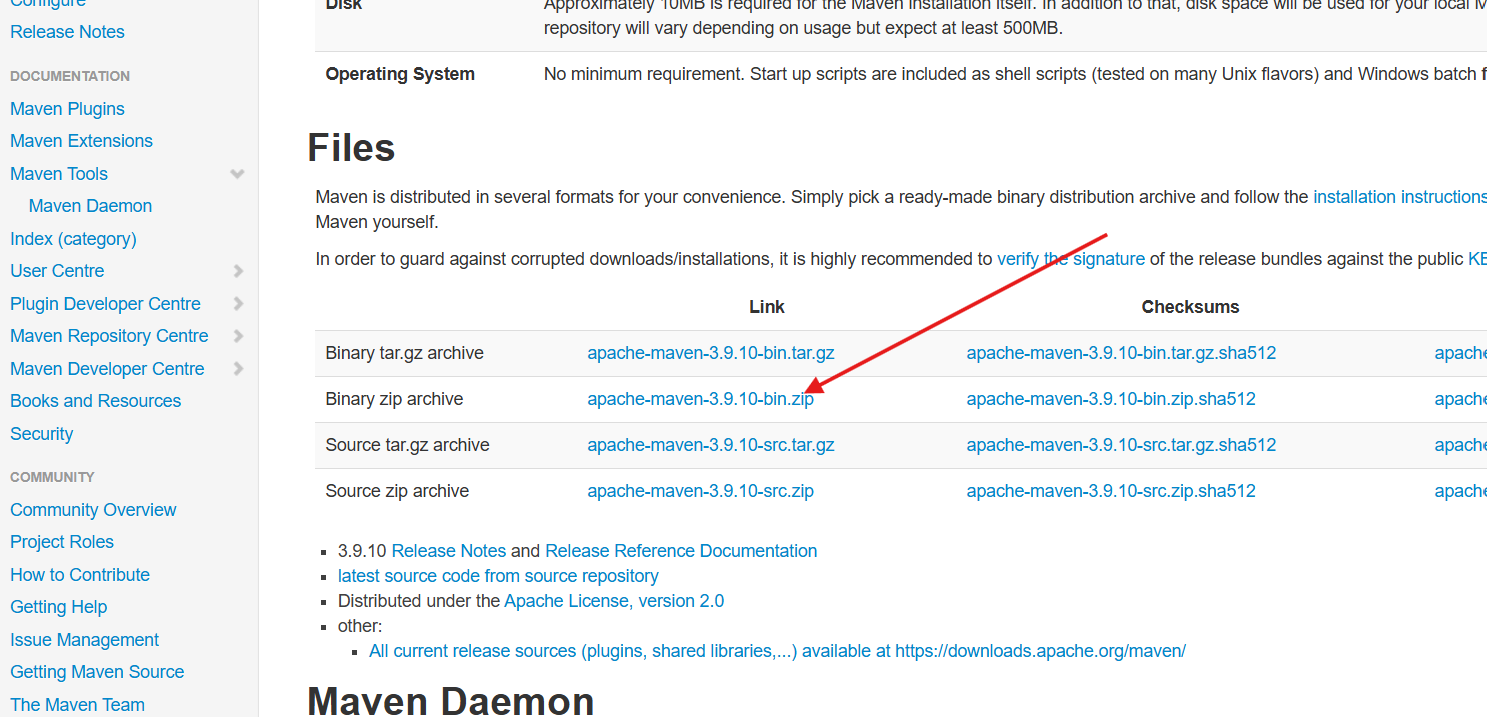Download apache-maven-3.9.10-src.zip

(x=700, y=491)
